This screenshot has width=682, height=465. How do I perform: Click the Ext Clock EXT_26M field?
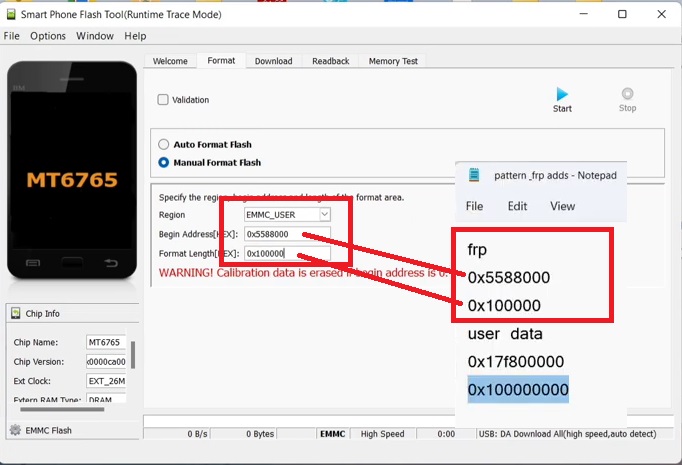click(x=106, y=381)
